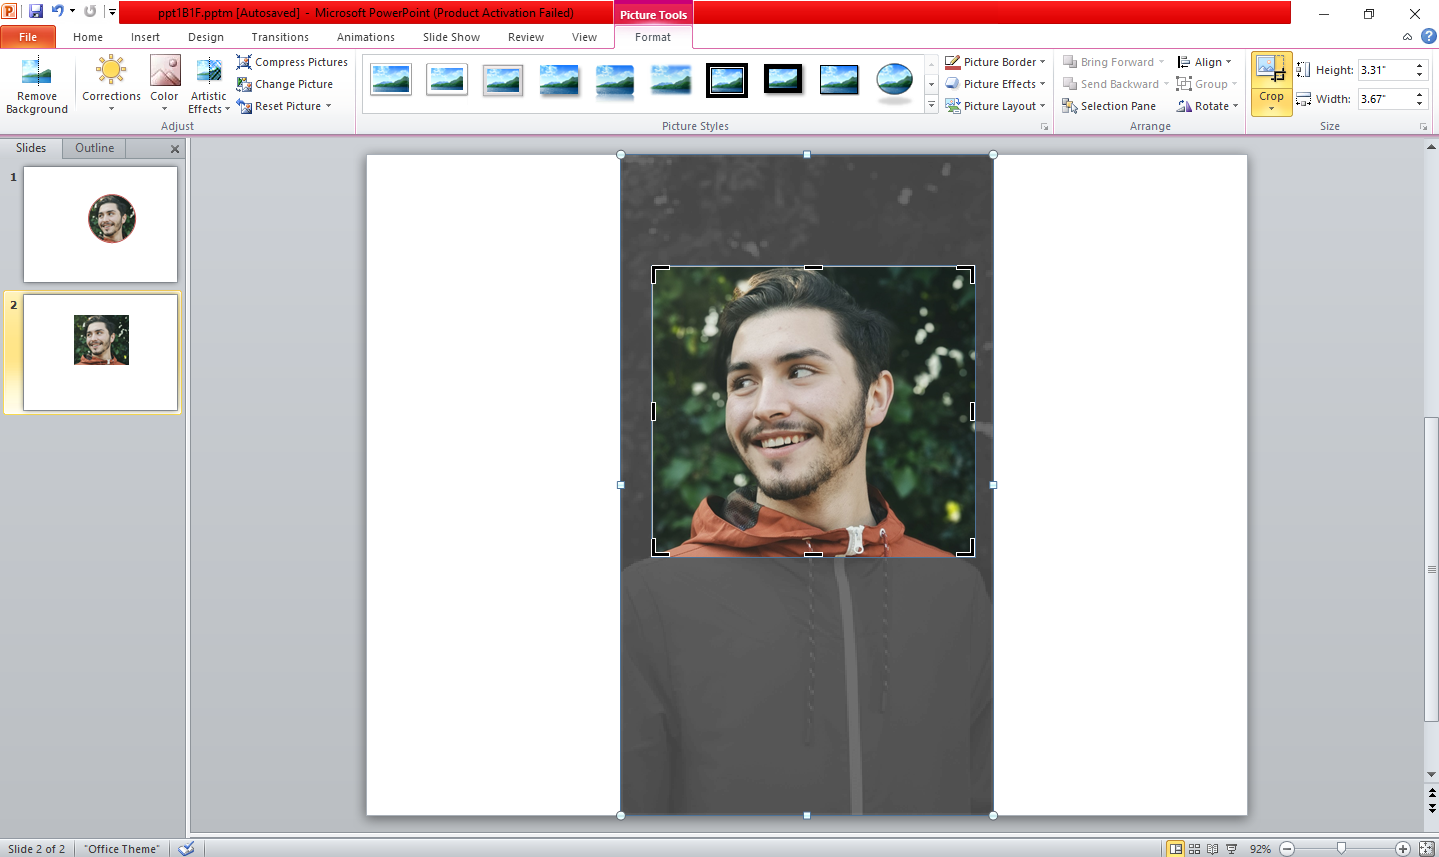Switch to Reading view
The height and width of the screenshot is (857, 1439).
tap(1212, 848)
